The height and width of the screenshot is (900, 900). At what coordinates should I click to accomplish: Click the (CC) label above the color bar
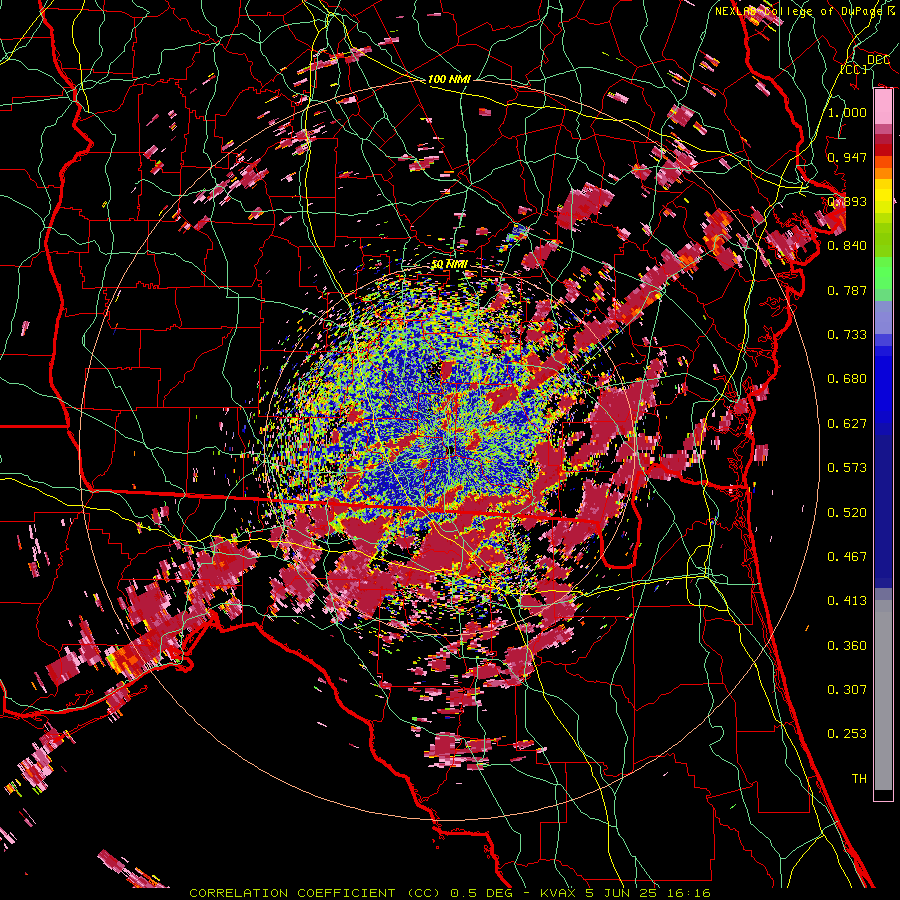click(x=854, y=69)
